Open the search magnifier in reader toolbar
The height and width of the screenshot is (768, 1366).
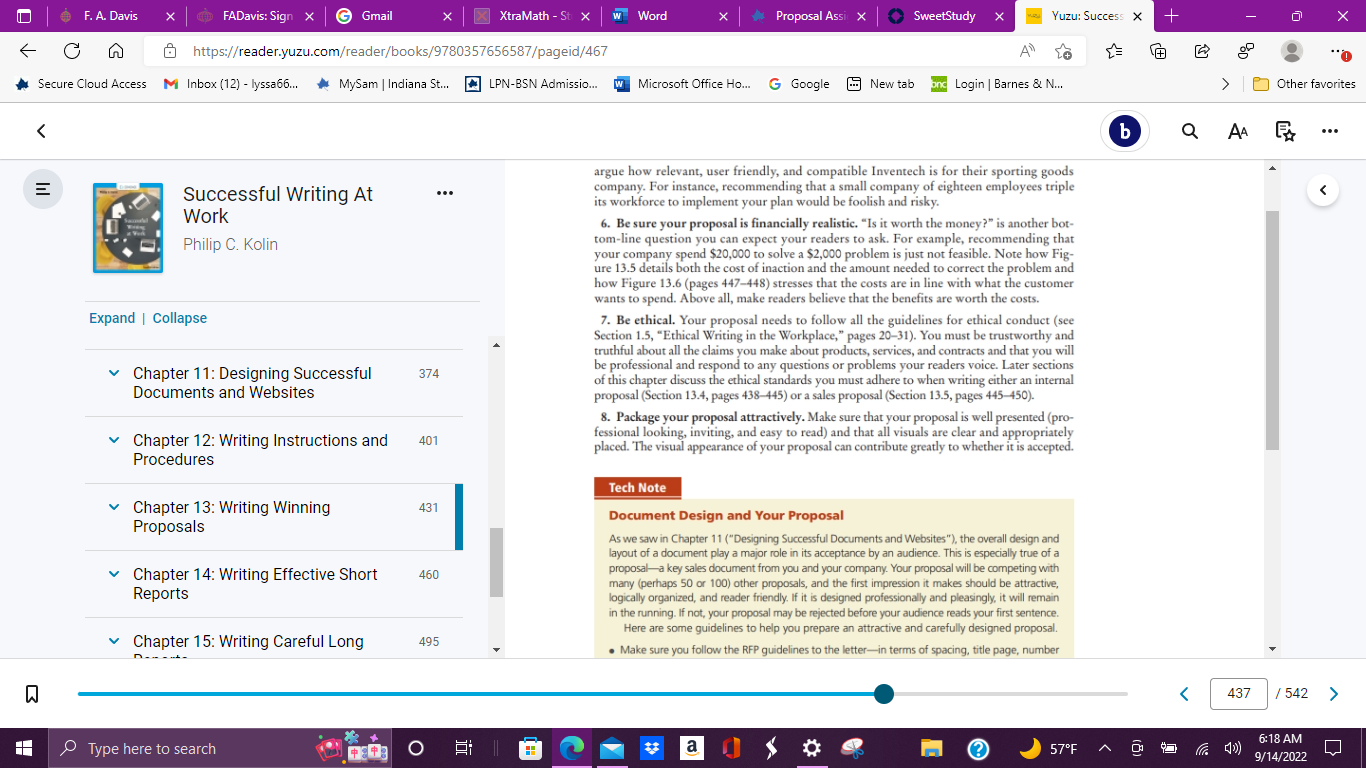[x=1190, y=131]
